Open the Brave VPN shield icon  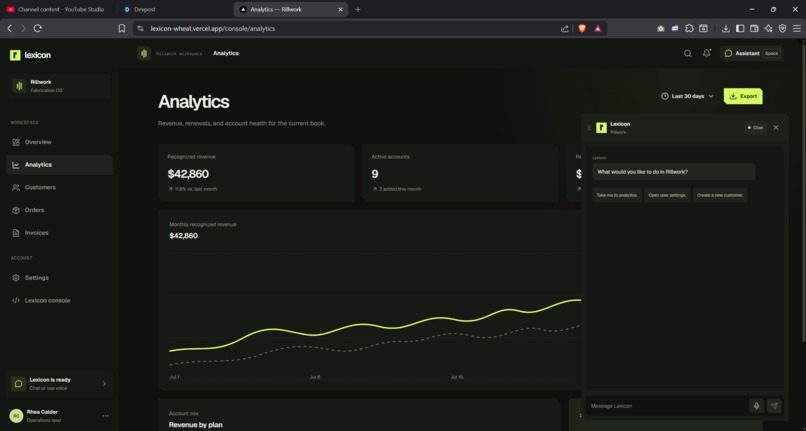pyautogui.click(x=782, y=29)
